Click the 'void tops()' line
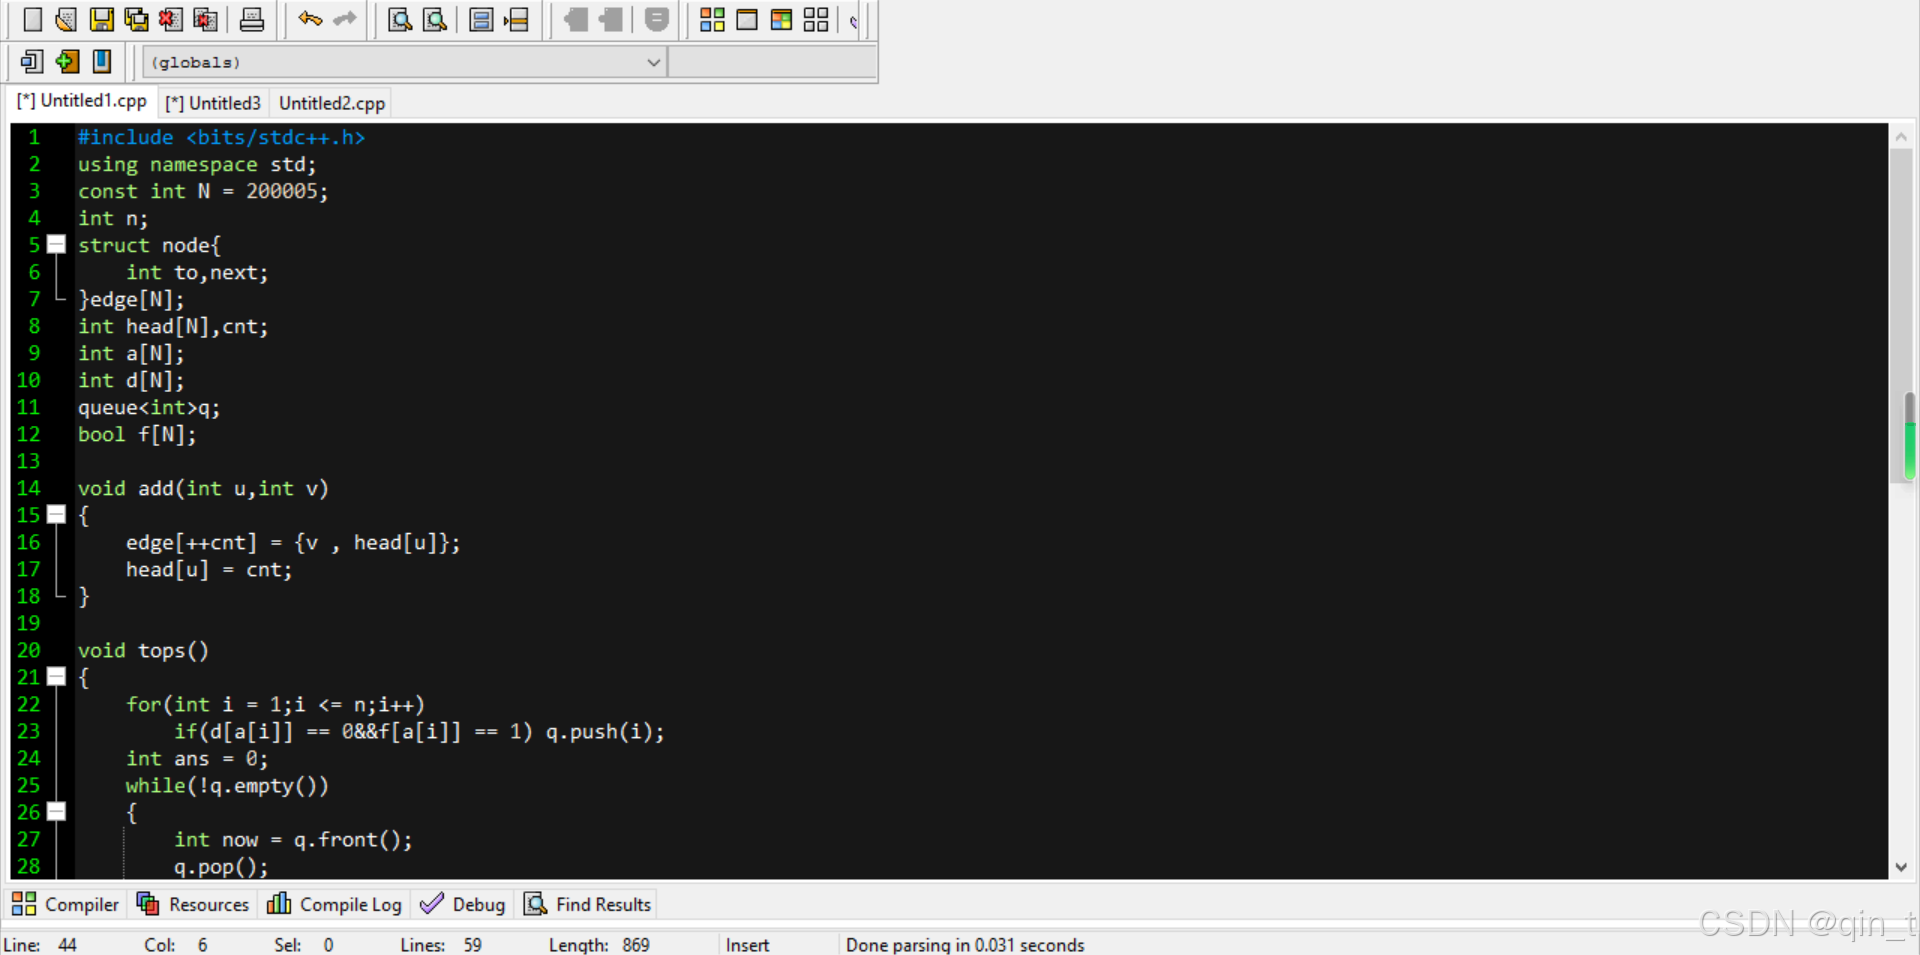The height and width of the screenshot is (955, 1920). pyautogui.click(x=143, y=650)
